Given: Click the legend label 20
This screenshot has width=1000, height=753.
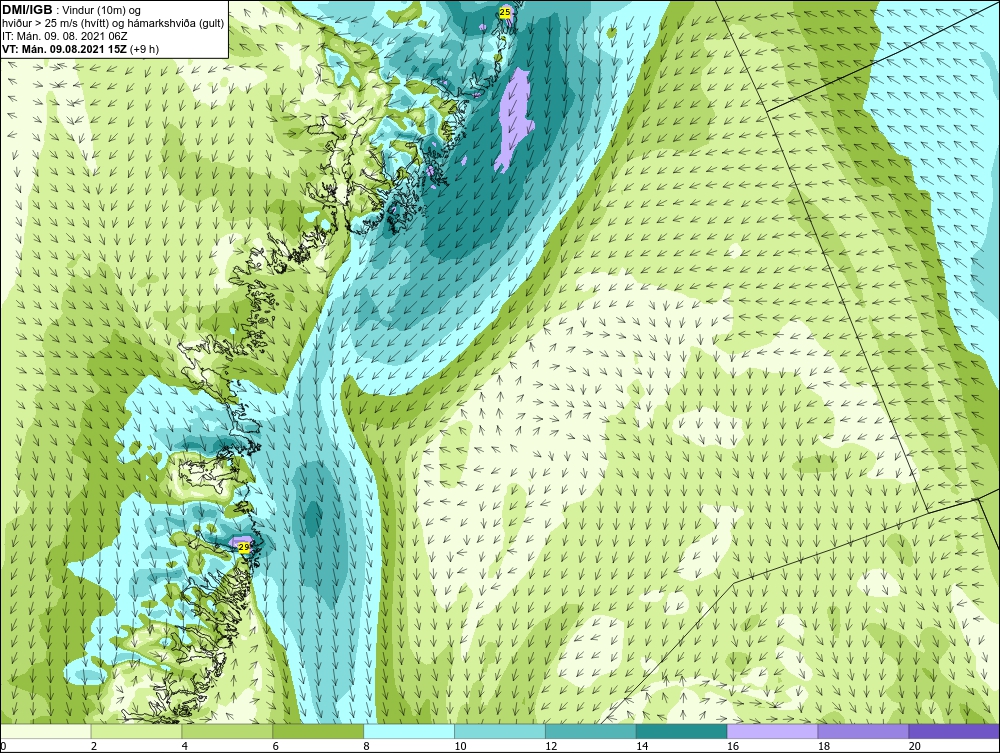Looking at the screenshot, I should 915,746.
